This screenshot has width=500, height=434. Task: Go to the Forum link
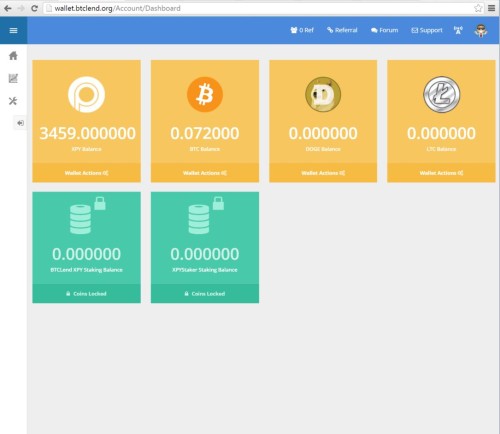point(385,30)
